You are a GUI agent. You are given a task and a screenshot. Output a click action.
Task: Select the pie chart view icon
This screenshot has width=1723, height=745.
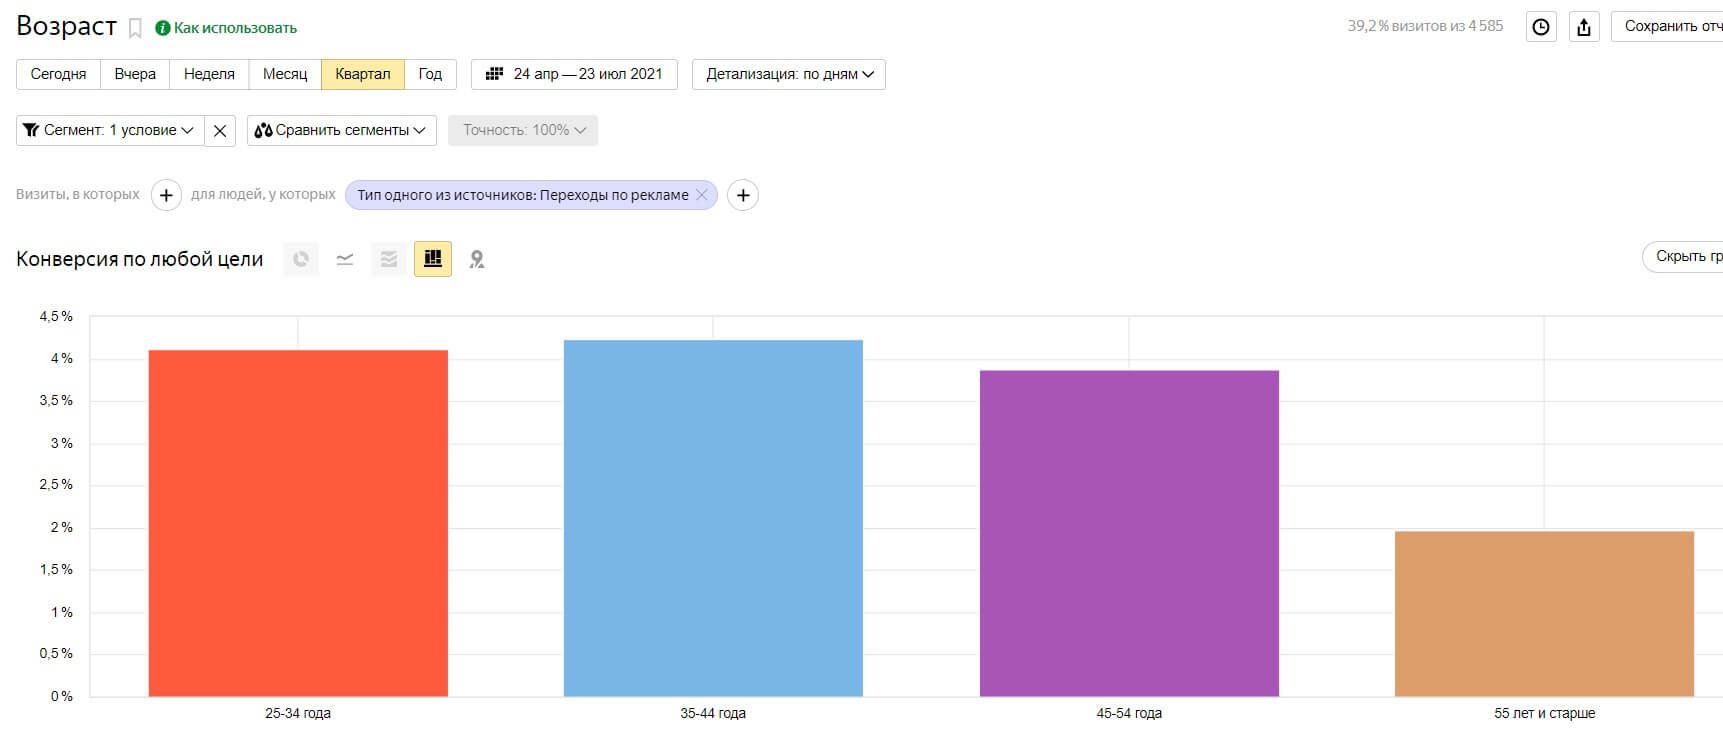301,259
